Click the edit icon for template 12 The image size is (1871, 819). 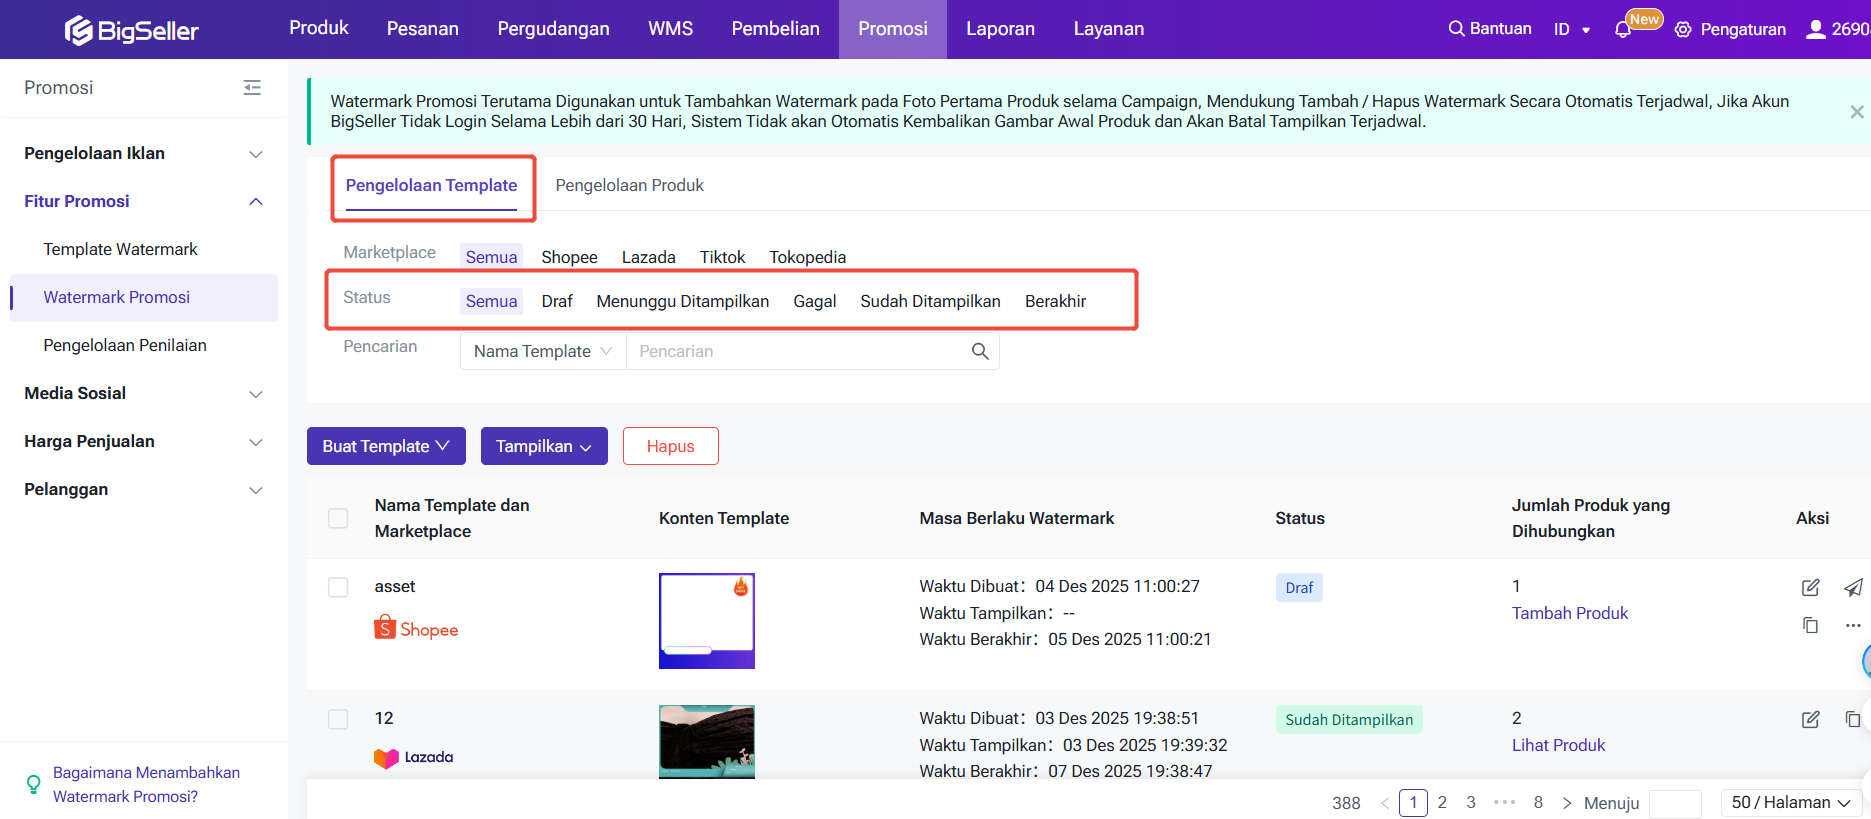pyautogui.click(x=1810, y=720)
